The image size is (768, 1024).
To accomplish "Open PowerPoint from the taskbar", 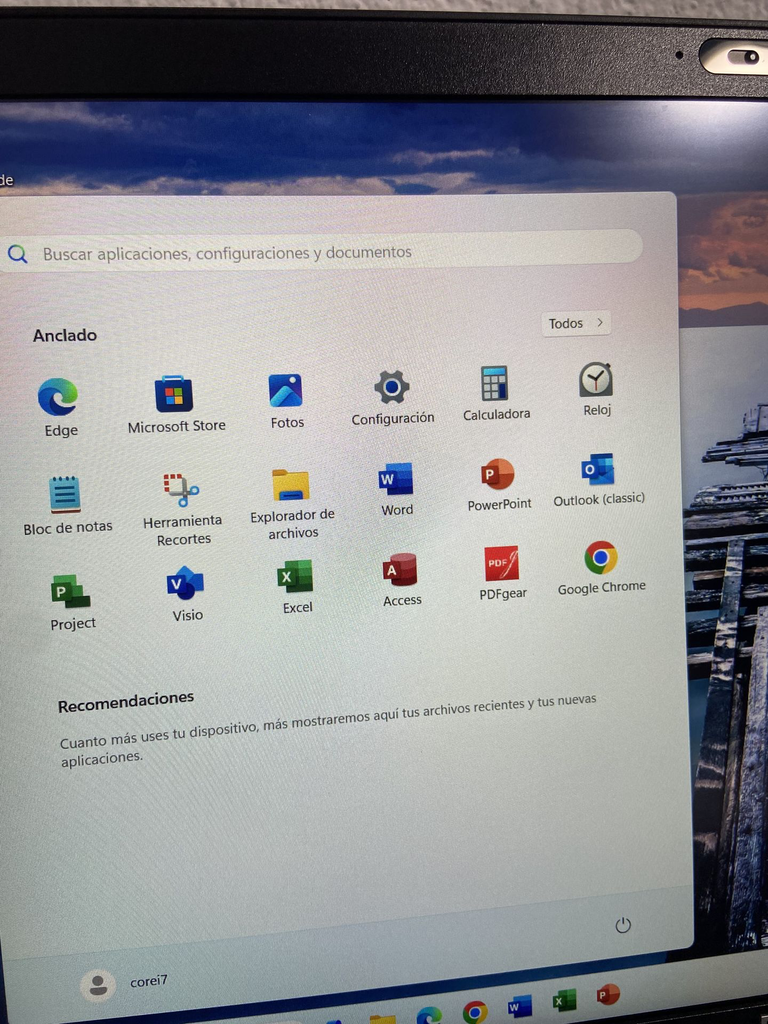I will pos(607,995).
